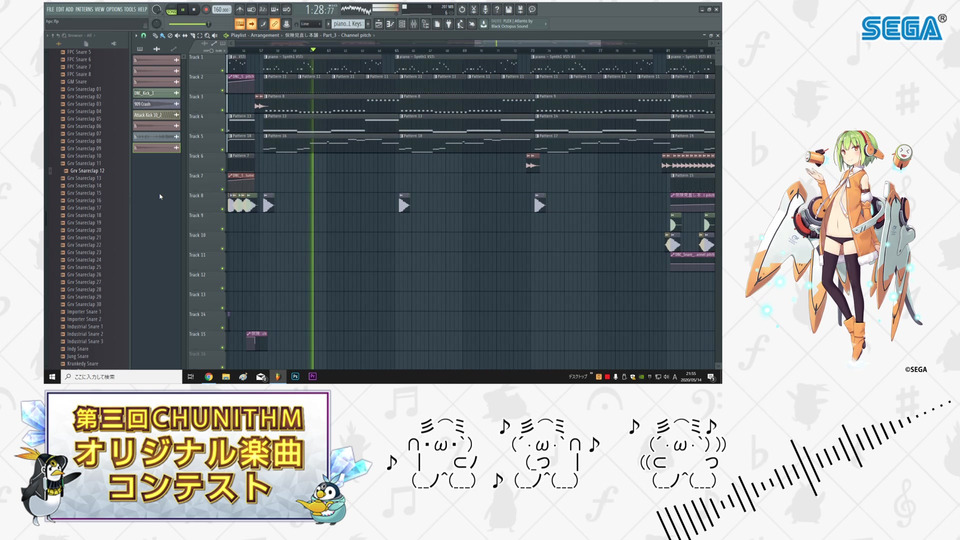Toggle the typing keyboard to piano icon
The width and height of the screenshot is (960, 540).
240,24
